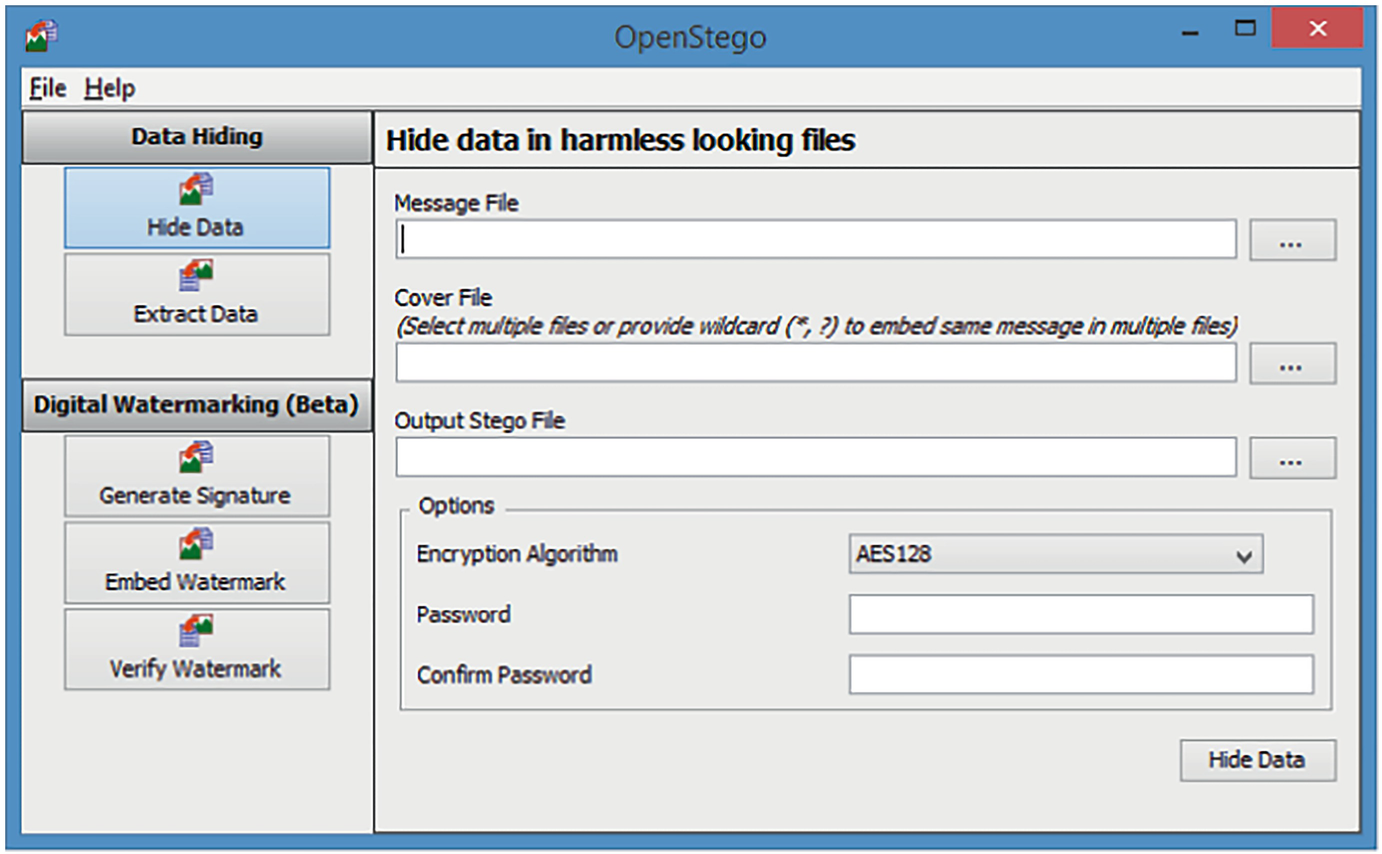The width and height of the screenshot is (1382, 854).
Task: Open the Help menu
Action: tap(108, 88)
